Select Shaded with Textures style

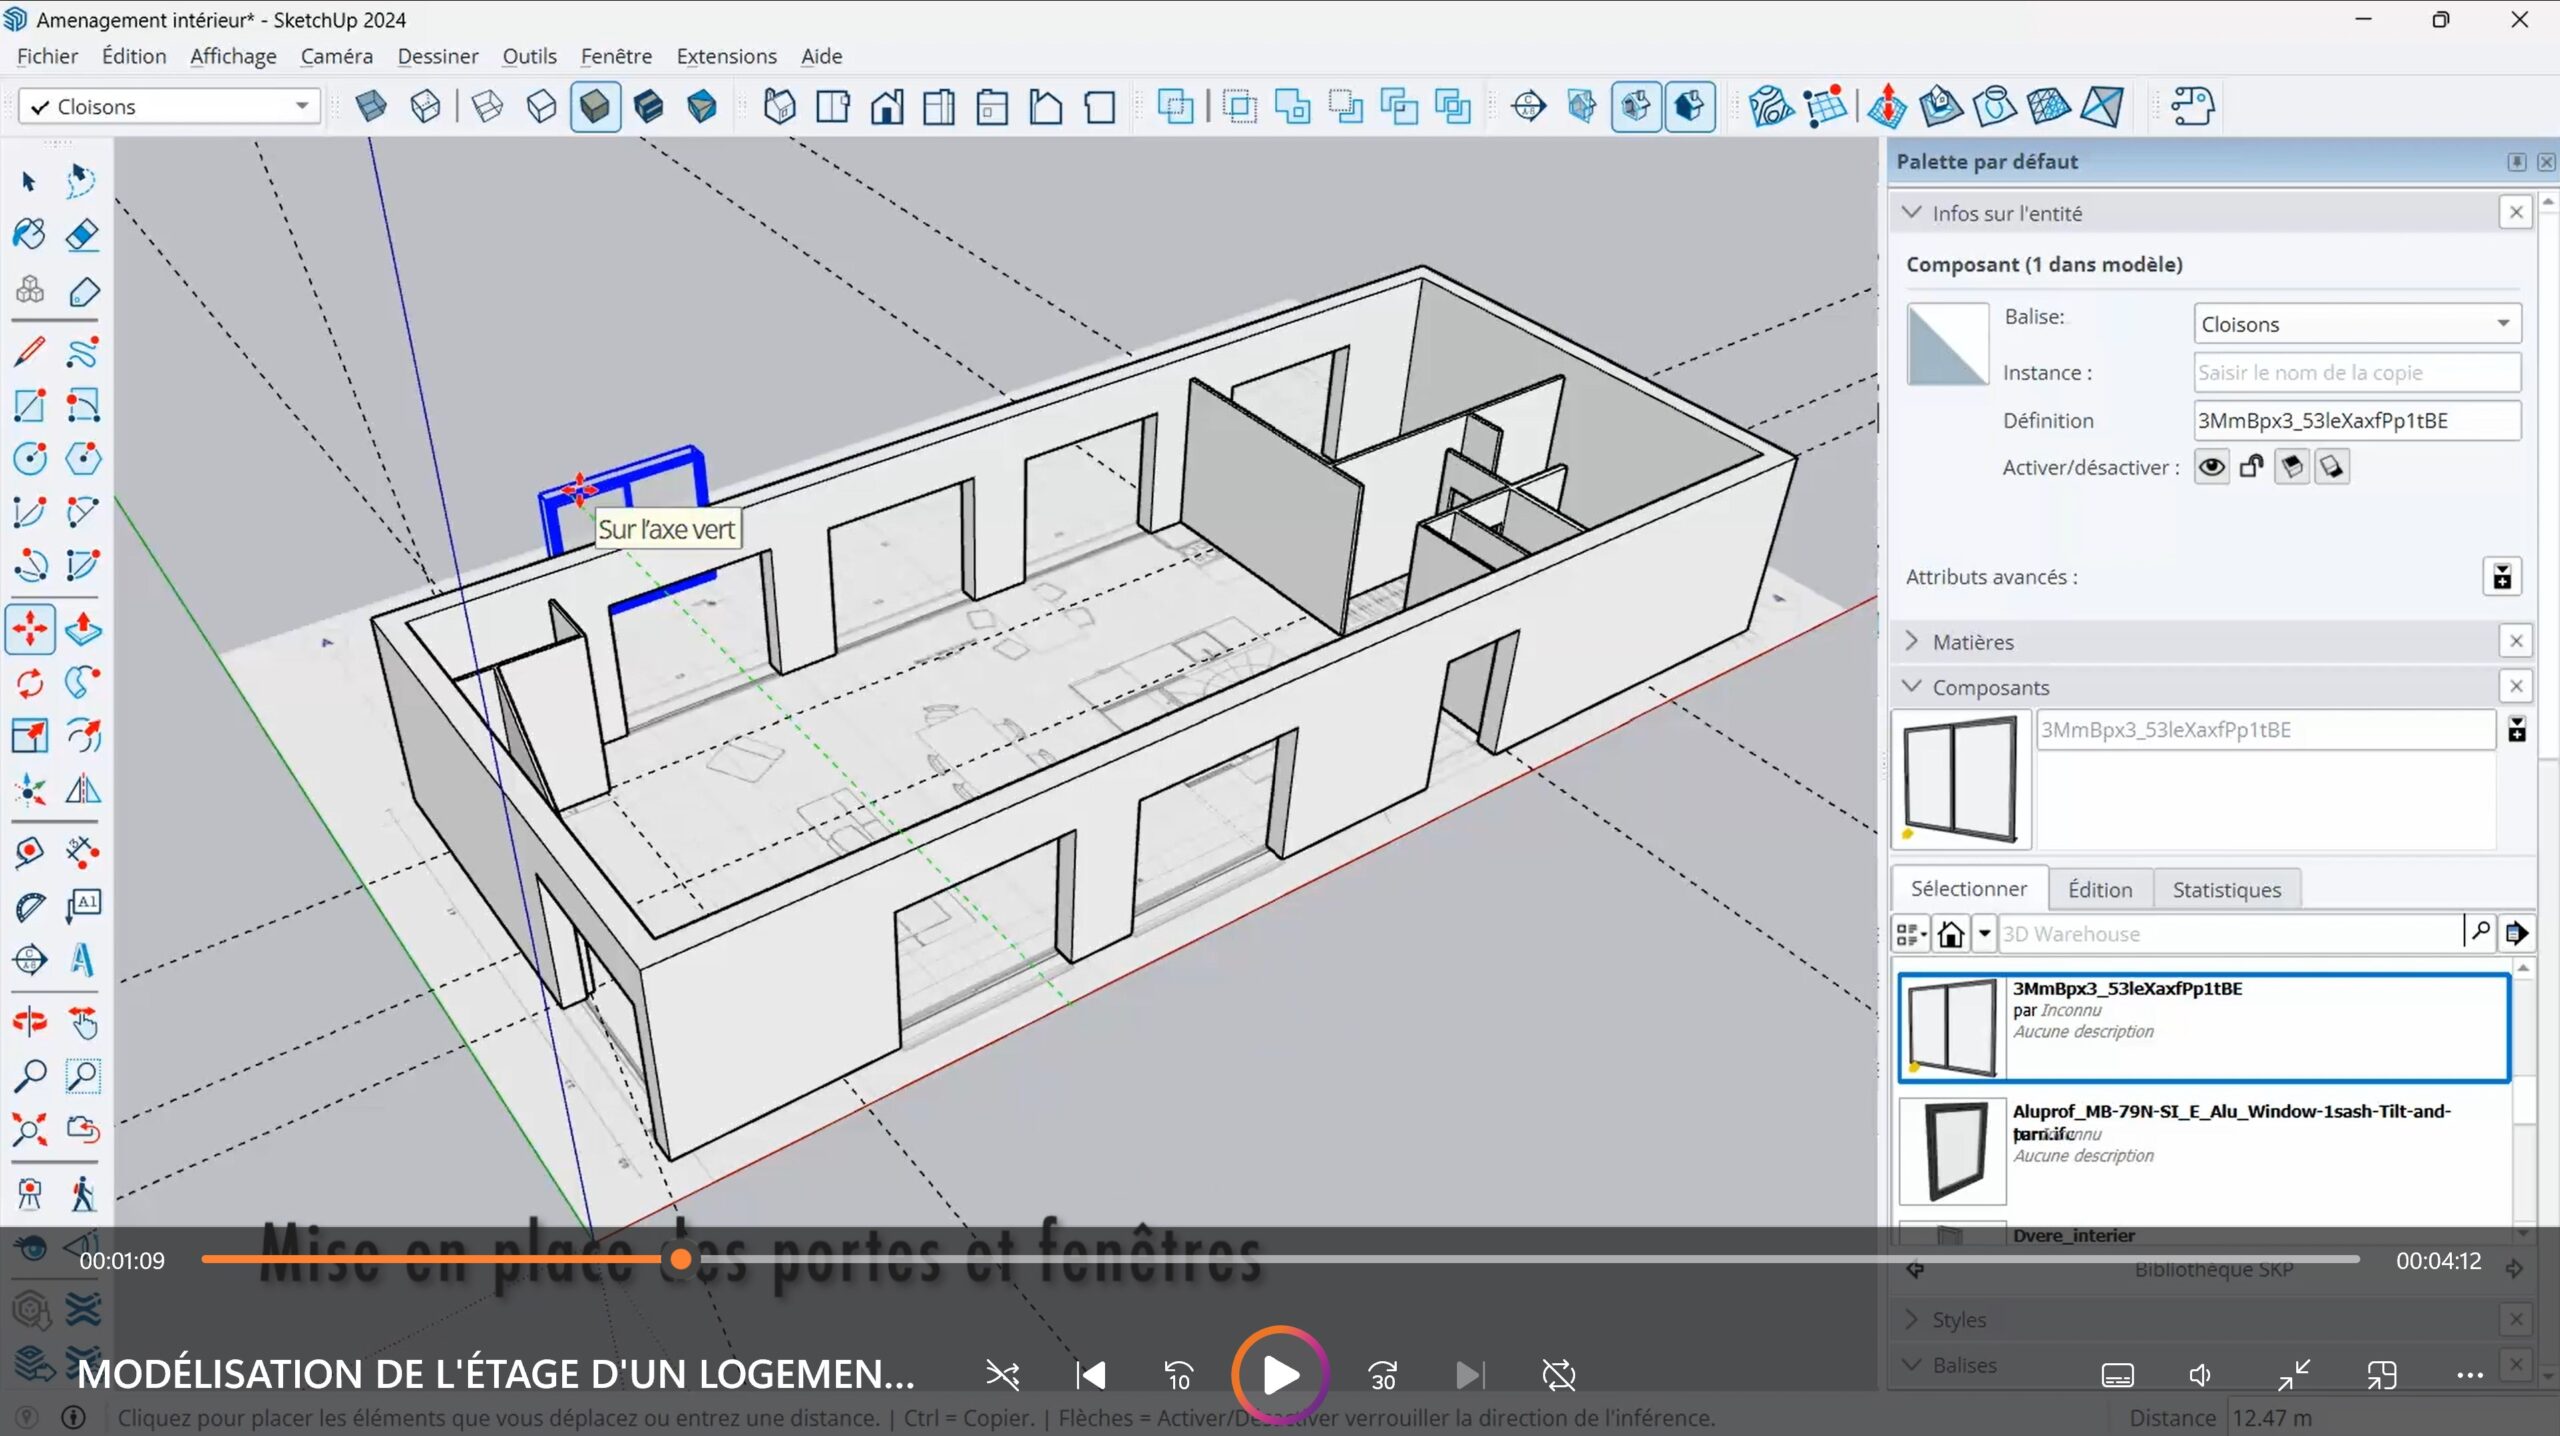[x=648, y=106]
